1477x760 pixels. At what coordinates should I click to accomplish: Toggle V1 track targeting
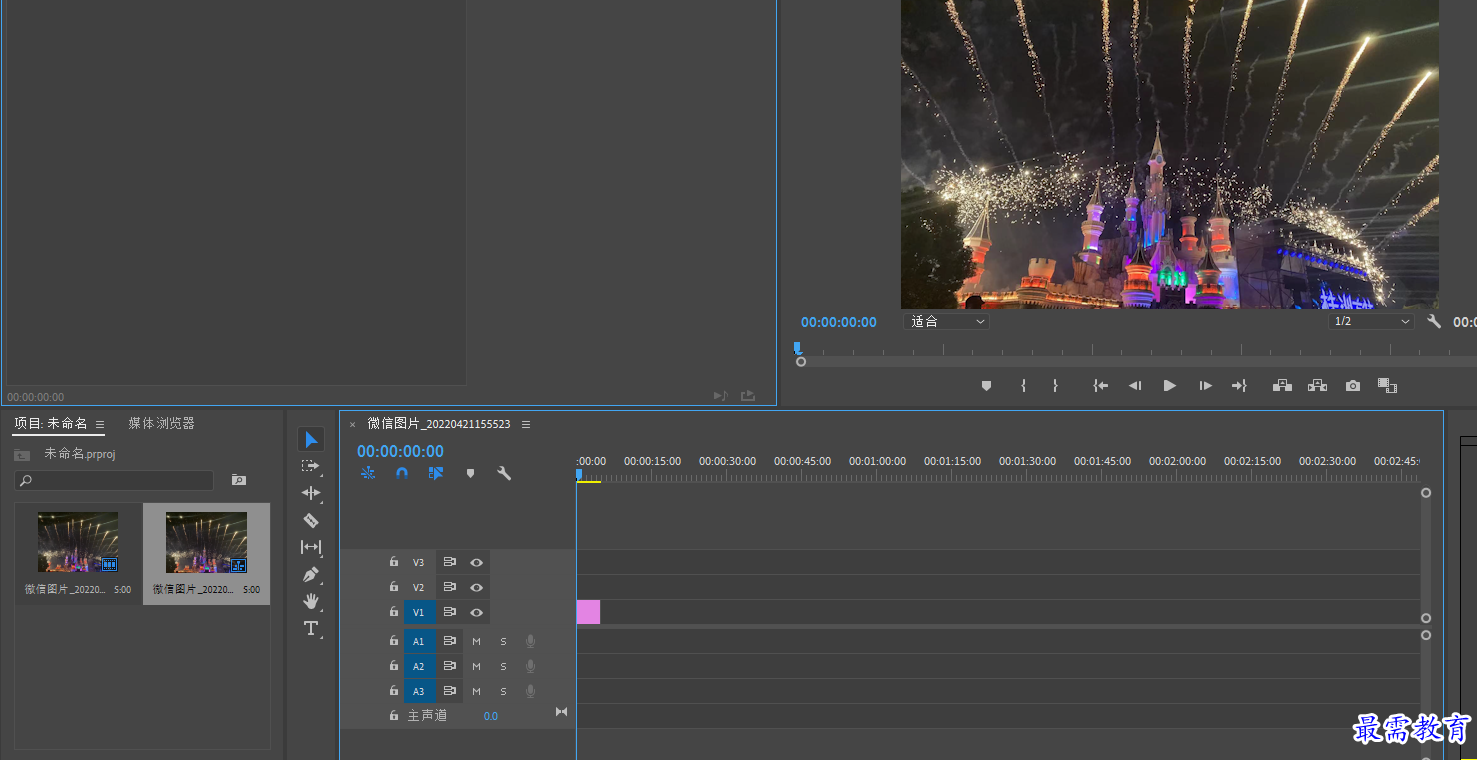pos(419,612)
